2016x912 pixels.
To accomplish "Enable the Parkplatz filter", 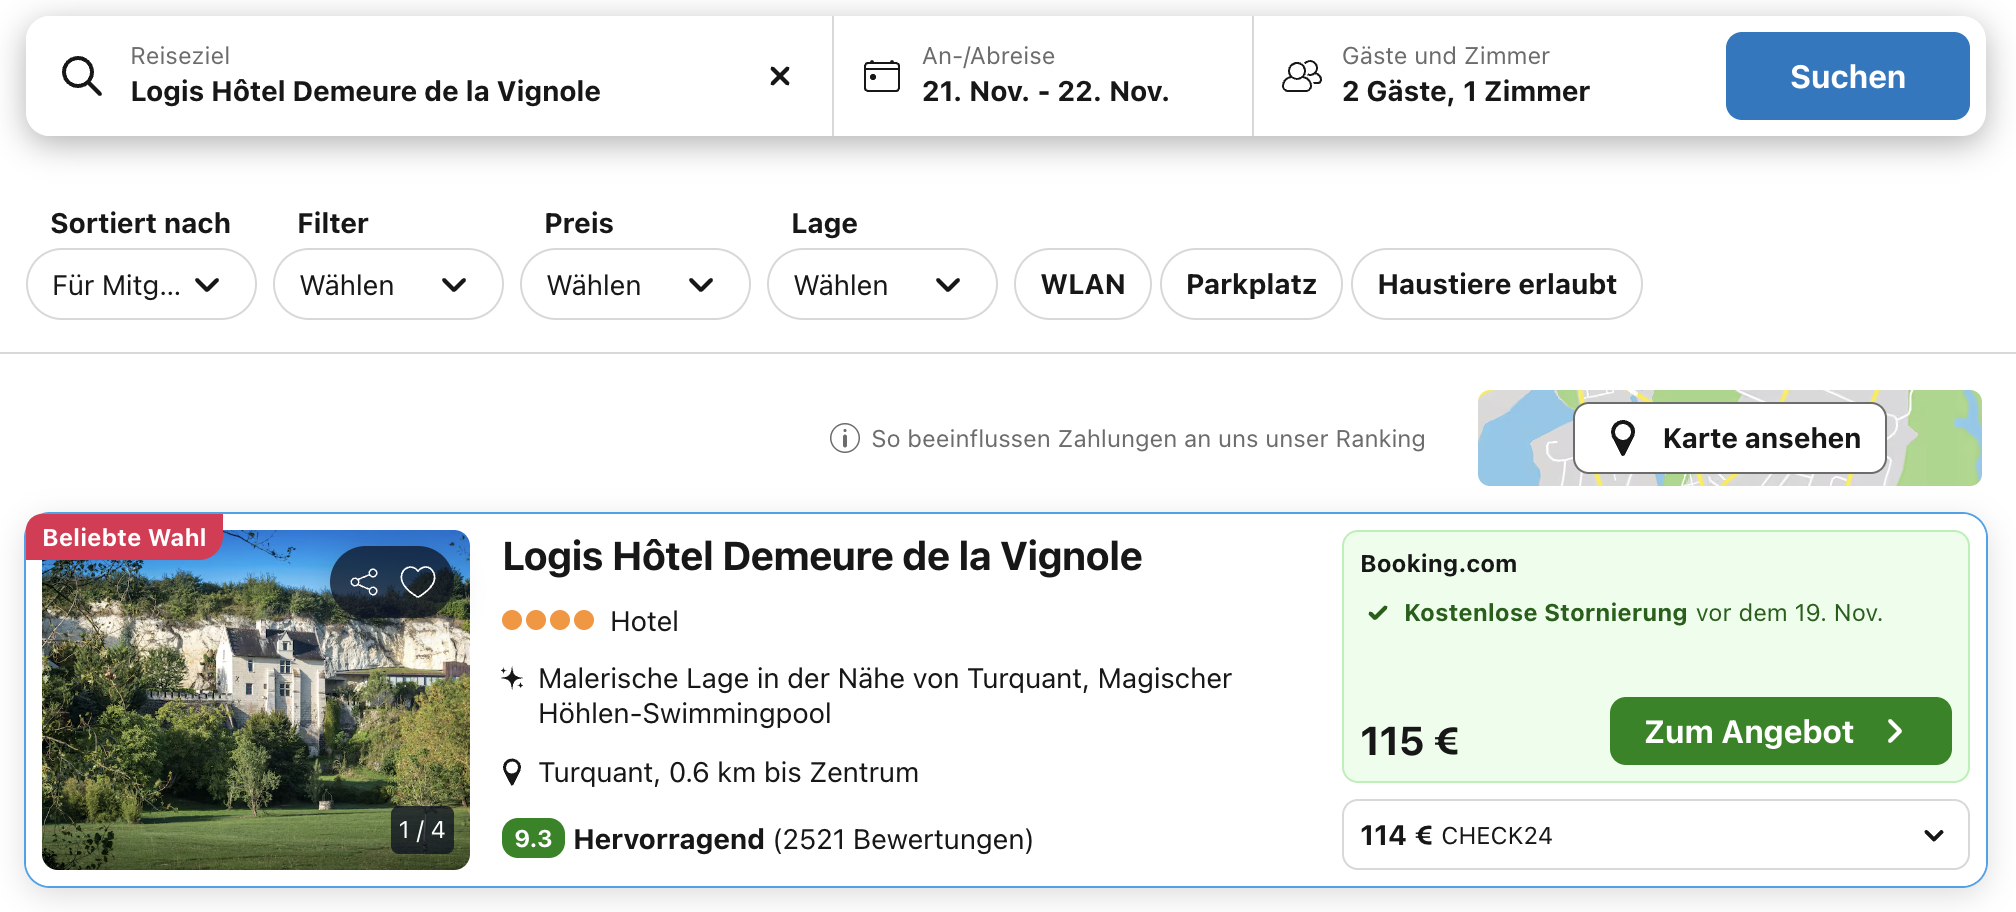I will click(x=1250, y=284).
